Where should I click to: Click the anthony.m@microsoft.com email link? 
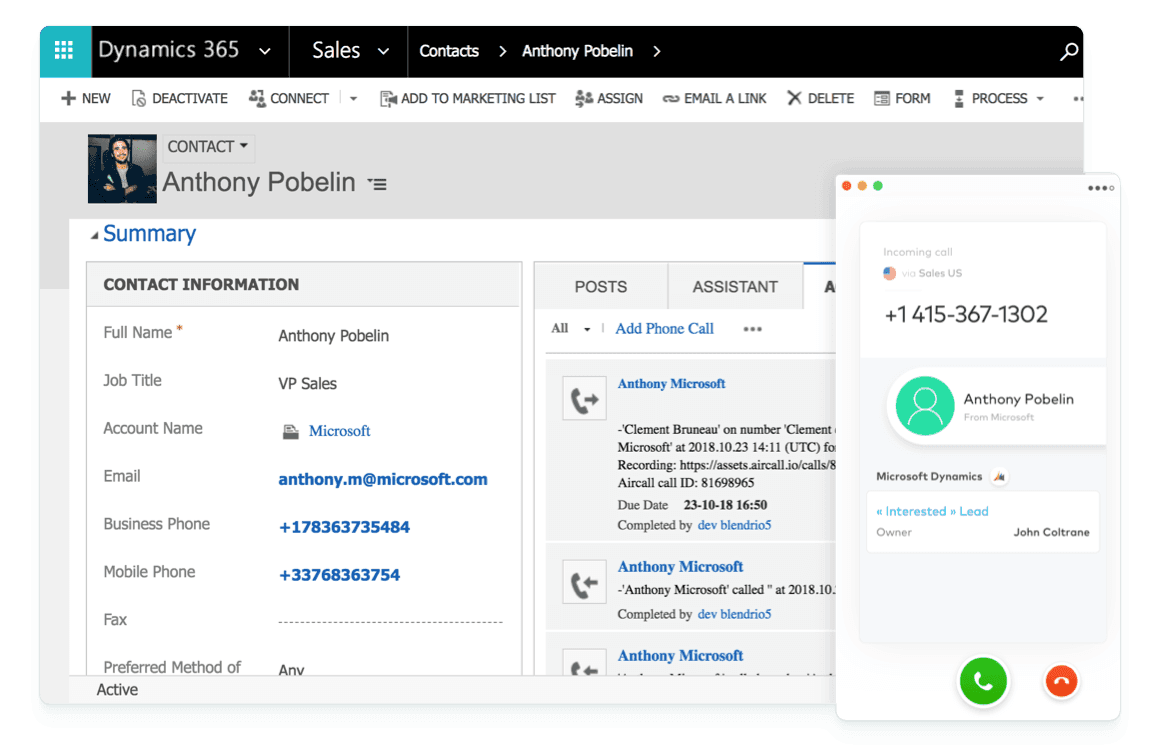382,479
